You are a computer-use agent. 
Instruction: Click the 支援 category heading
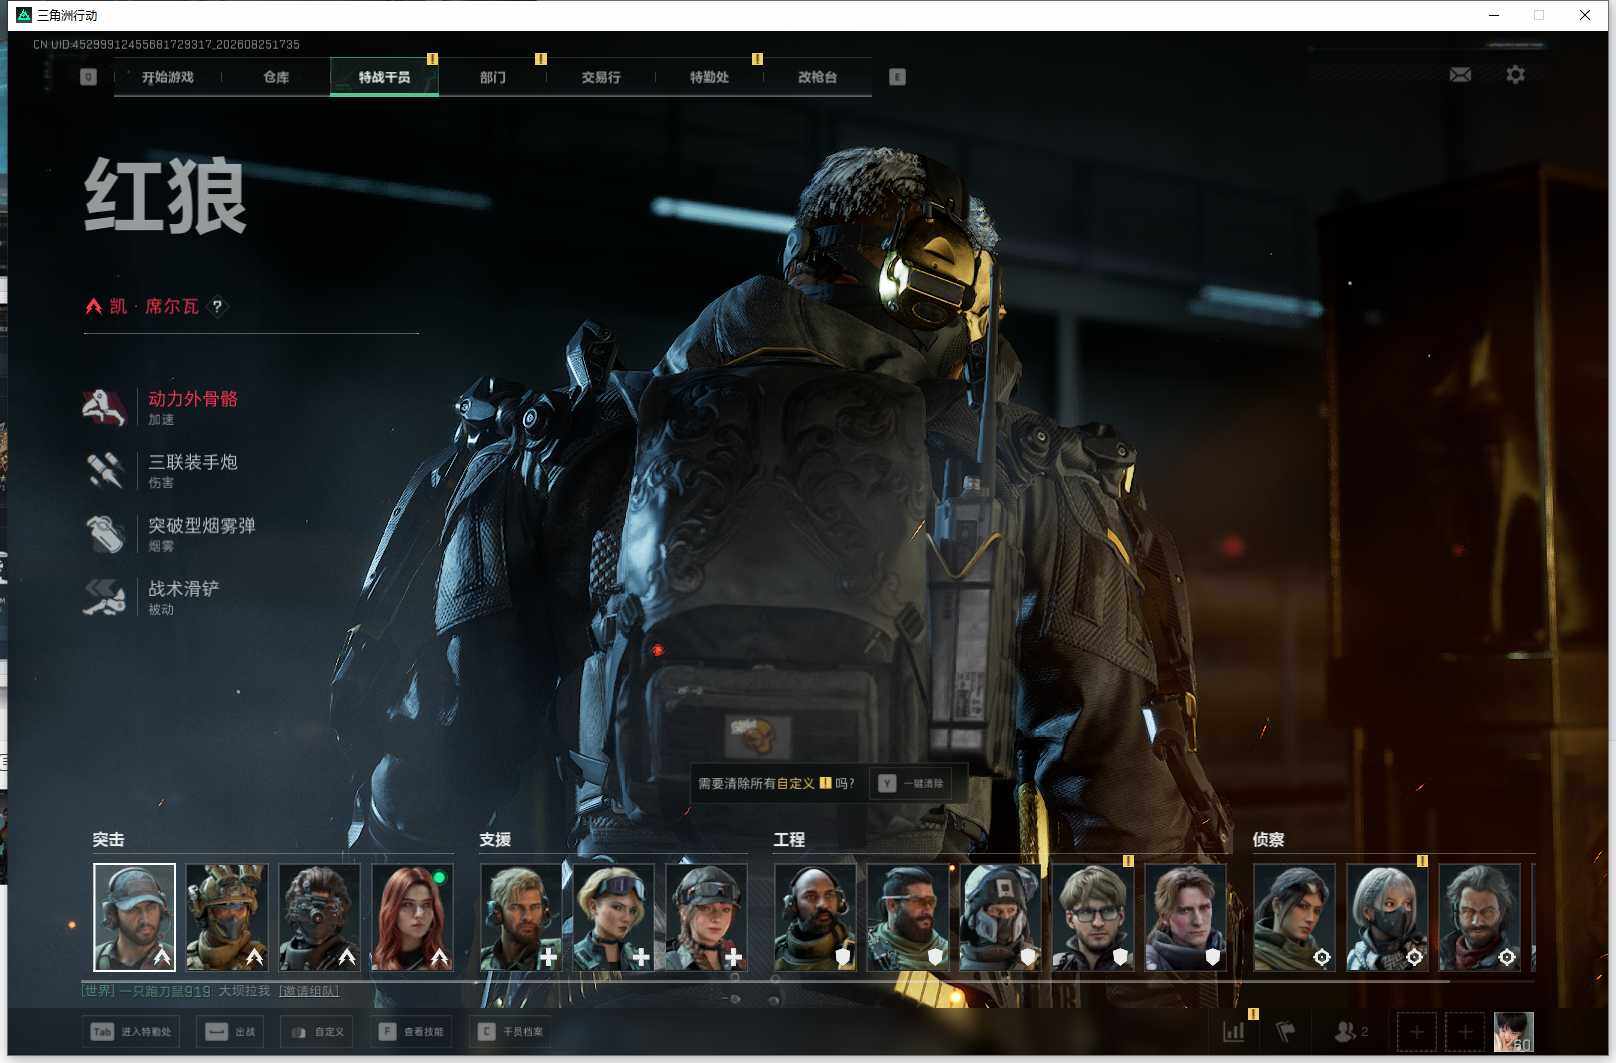pos(495,840)
